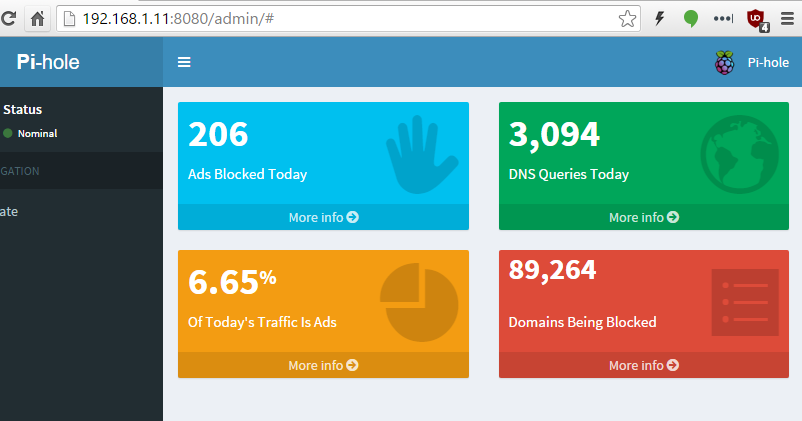Click the list icon on Domains Blocked card
The height and width of the screenshot is (421, 802).
click(x=745, y=302)
